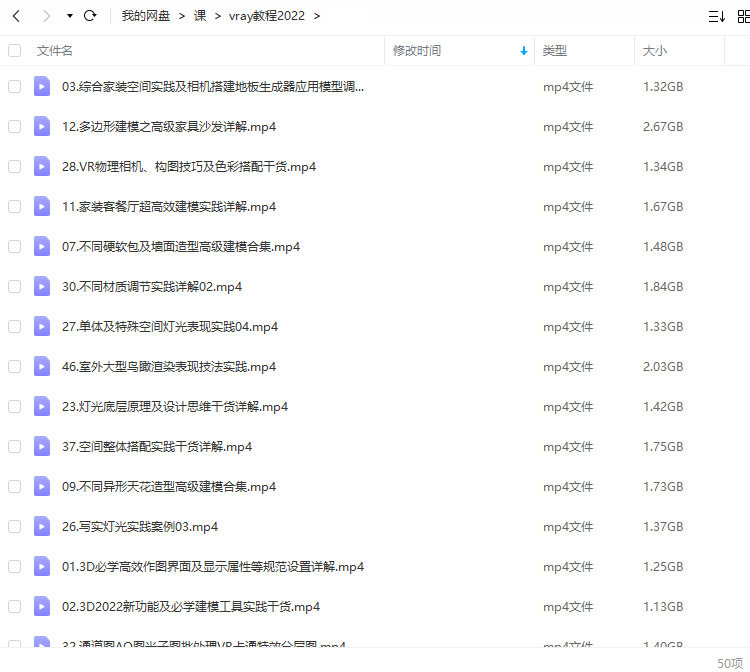This screenshot has height=672, width=750.
Task: Navigate to 我的网盘 in breadcrumb
Action: (x=146, y=16)
